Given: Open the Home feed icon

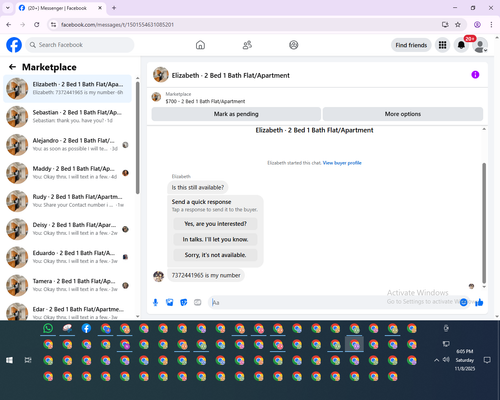Looking at the screenshot, I should 200,45.
